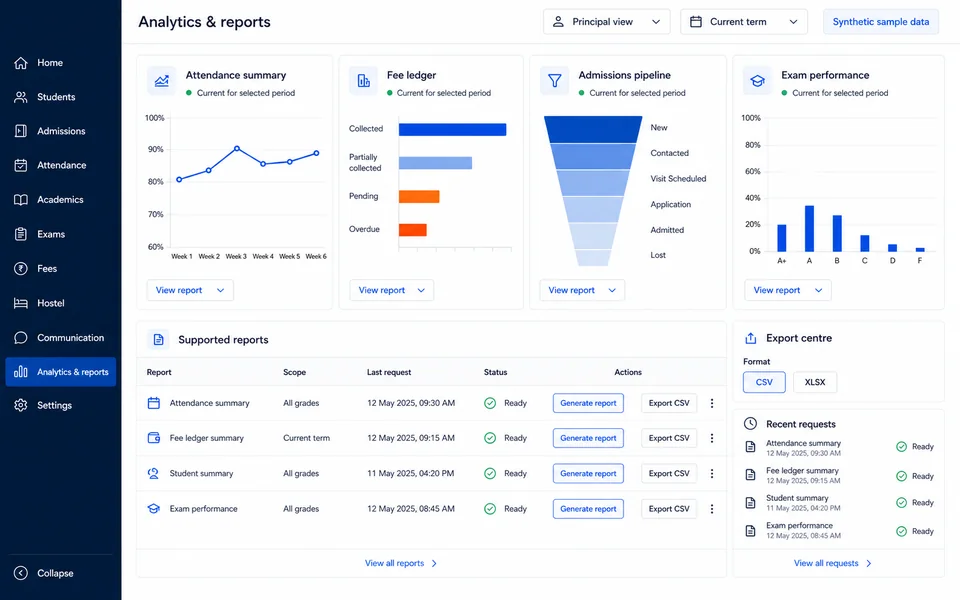Screen dimensions: 960x600
Task: Click the View all reports link
Action: click(401, 563)
